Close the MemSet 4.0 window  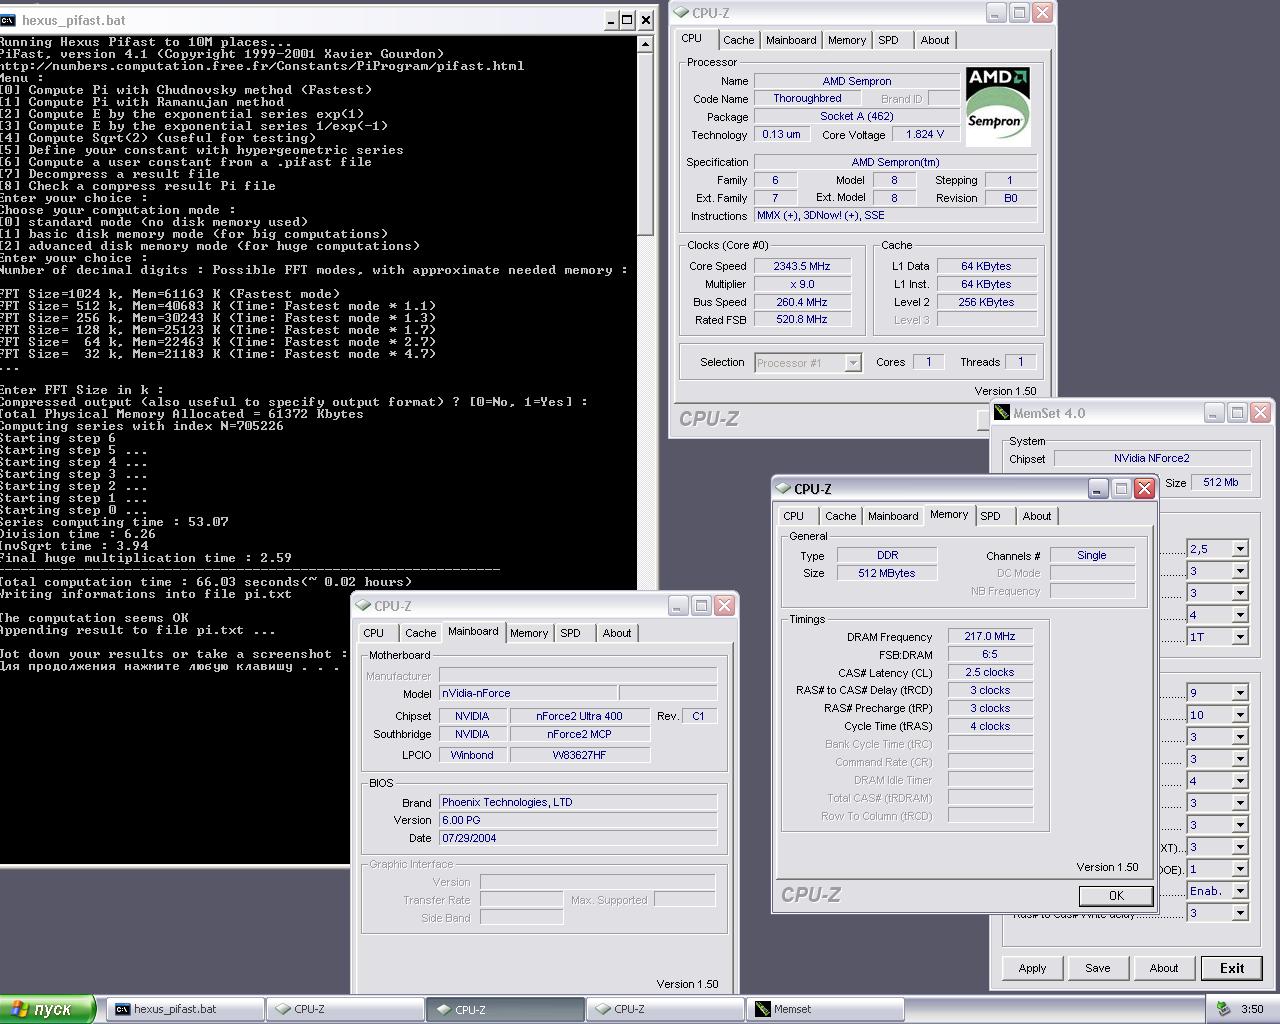[x=1261, y=412]
